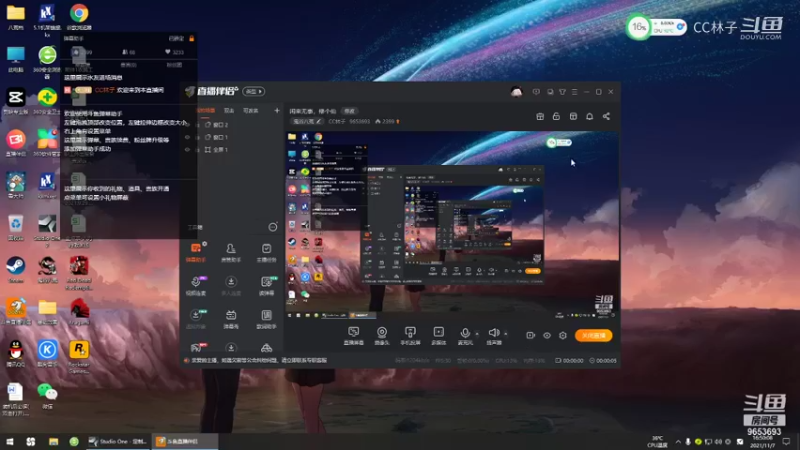Viewport: 800px width, 450px height.
Task: Switch to the third scene tab
Action: pyautogui.click(x=250, y=111)
